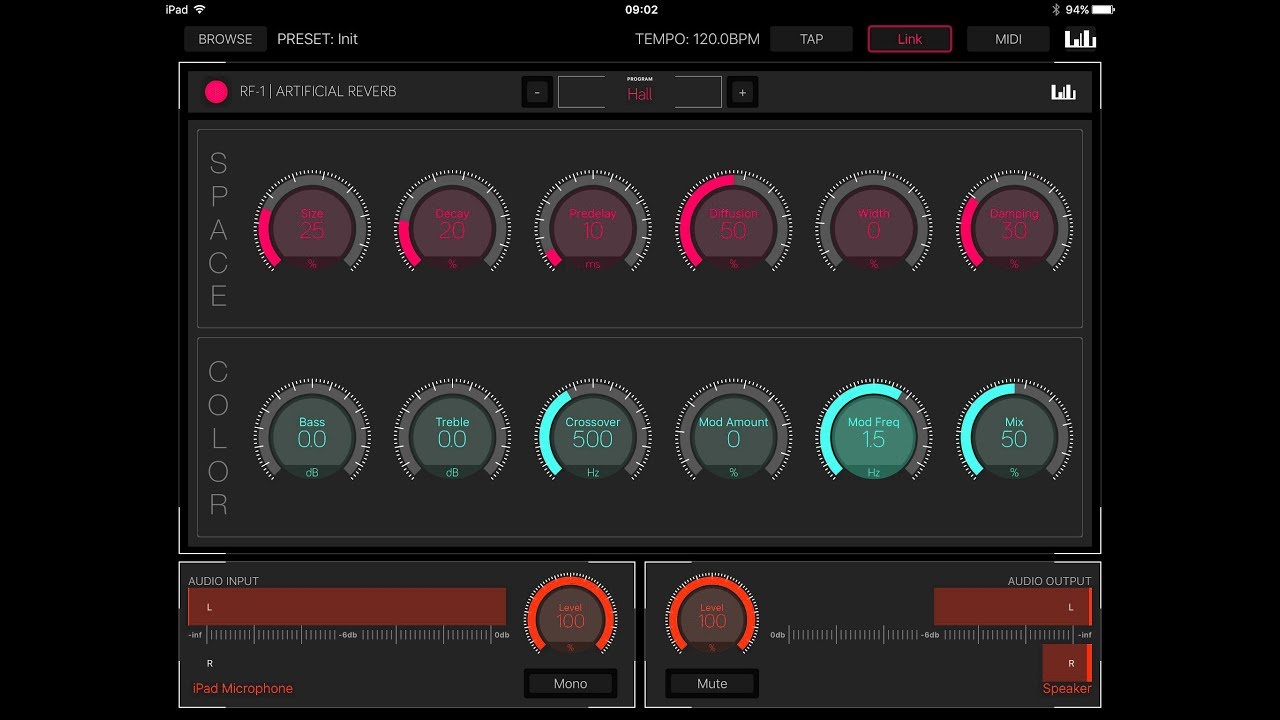The width and height of the screenshot is (1280, 720).
Task: Open the BROWSE preset browser
Action: [x=225, y=39]
